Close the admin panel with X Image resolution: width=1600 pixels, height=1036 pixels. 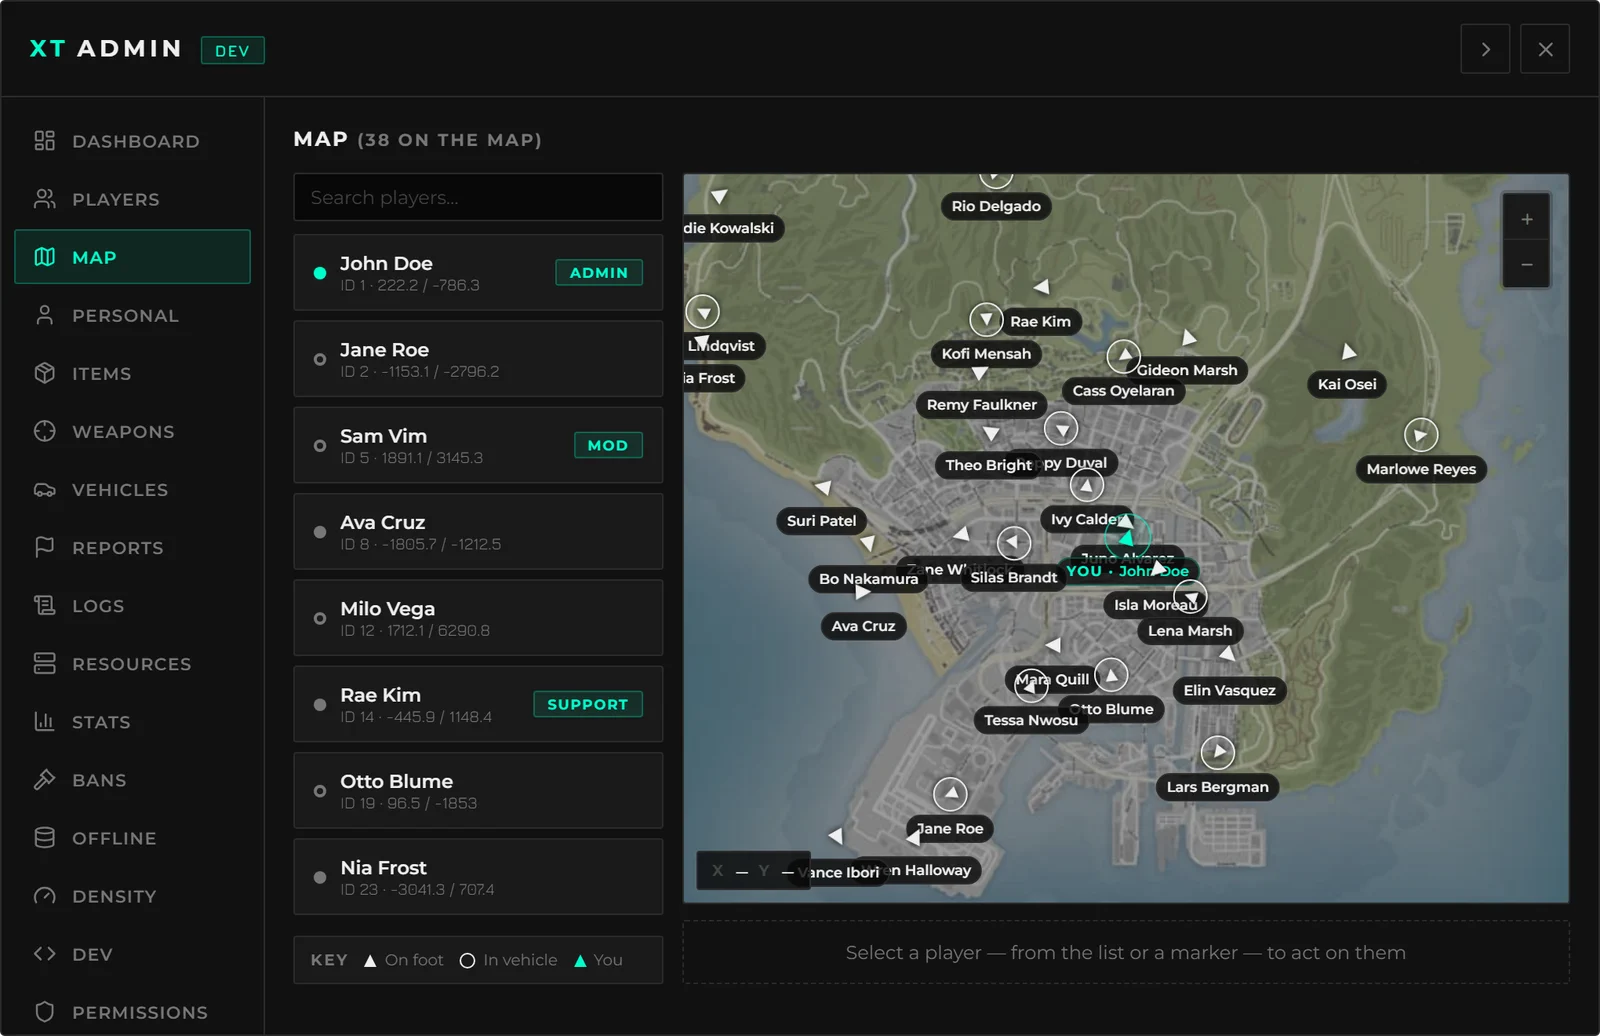pyautogui.click(x=1545, y=49)
